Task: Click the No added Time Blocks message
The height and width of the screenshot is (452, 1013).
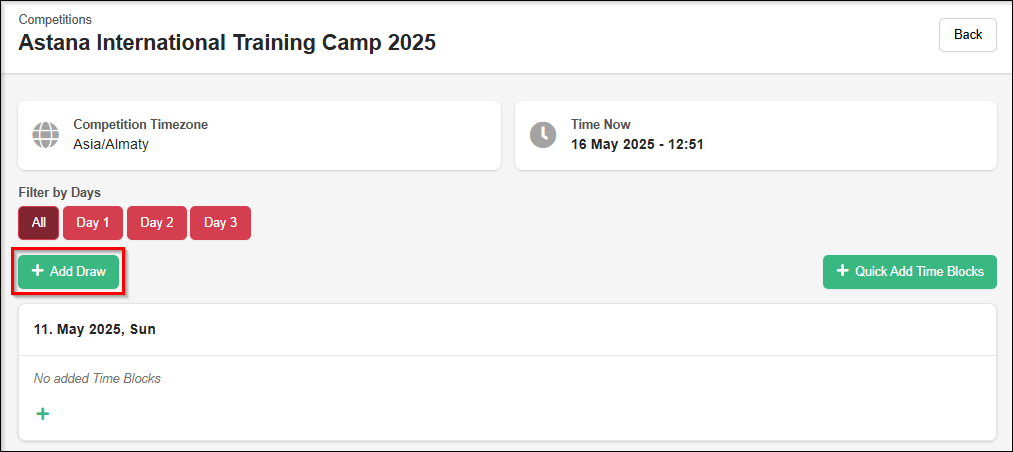Action: point(97,379)
